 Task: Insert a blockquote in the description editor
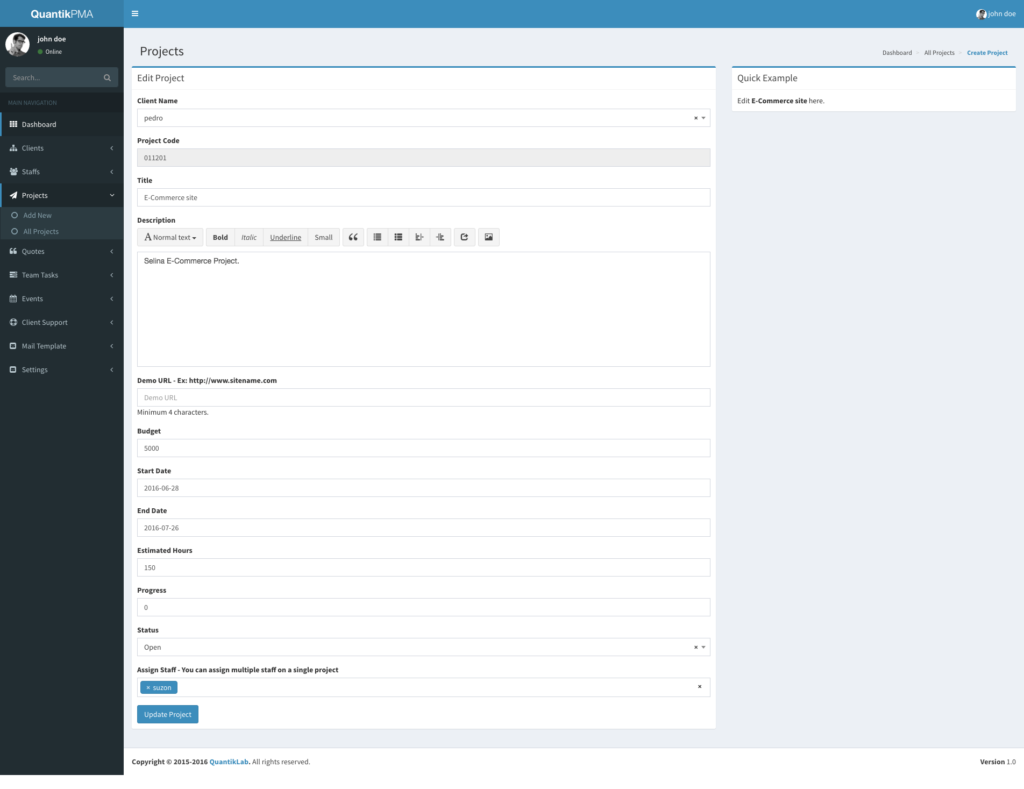[x=353, y=237]
